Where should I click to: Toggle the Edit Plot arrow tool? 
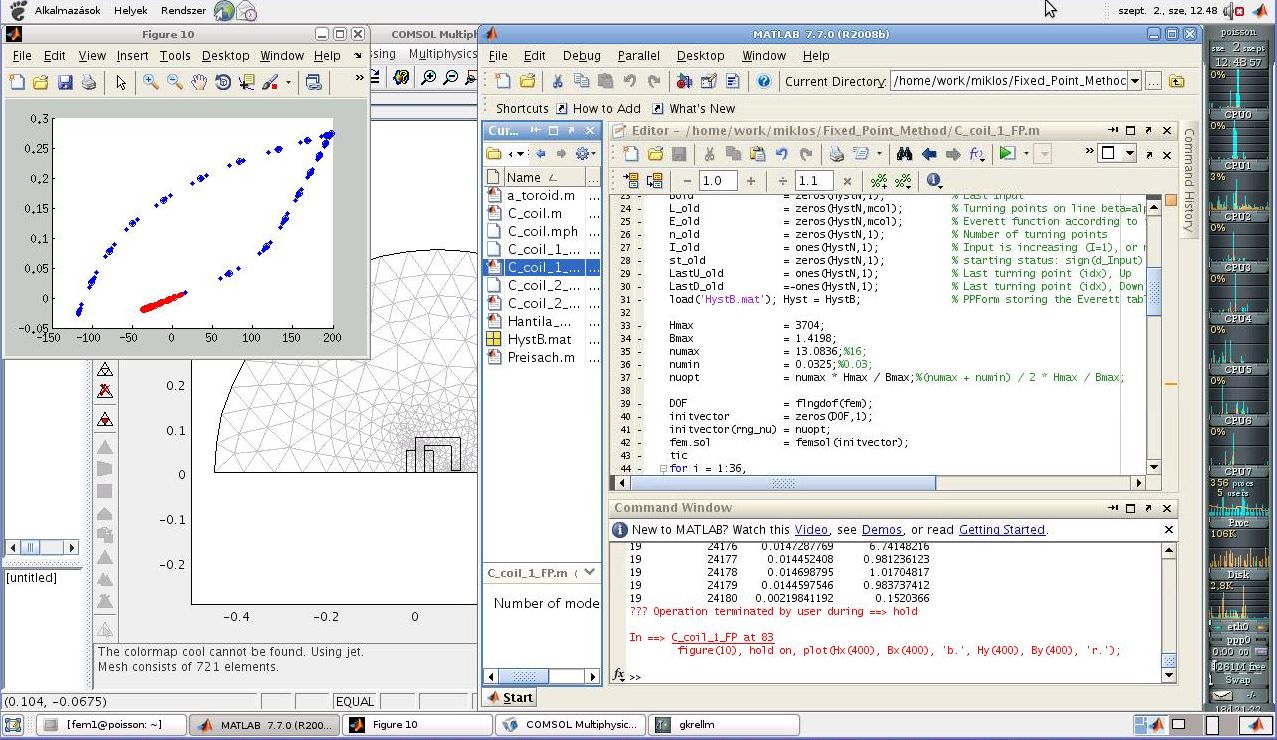click(x=121, y=82)
